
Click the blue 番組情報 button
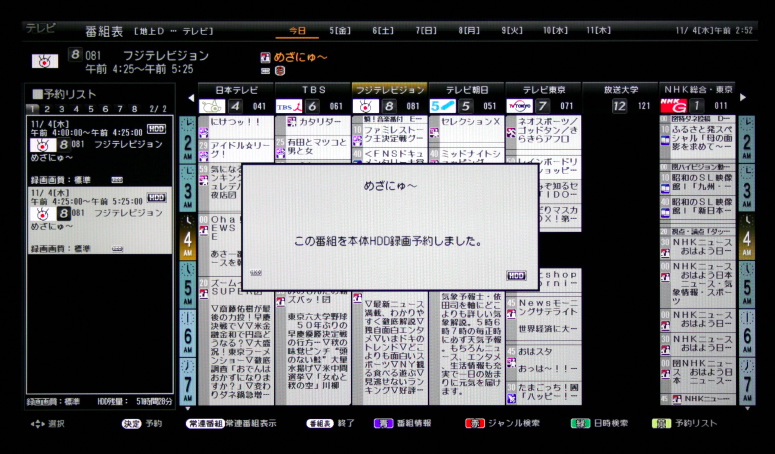pyautogui.click(x=403, y=423)
